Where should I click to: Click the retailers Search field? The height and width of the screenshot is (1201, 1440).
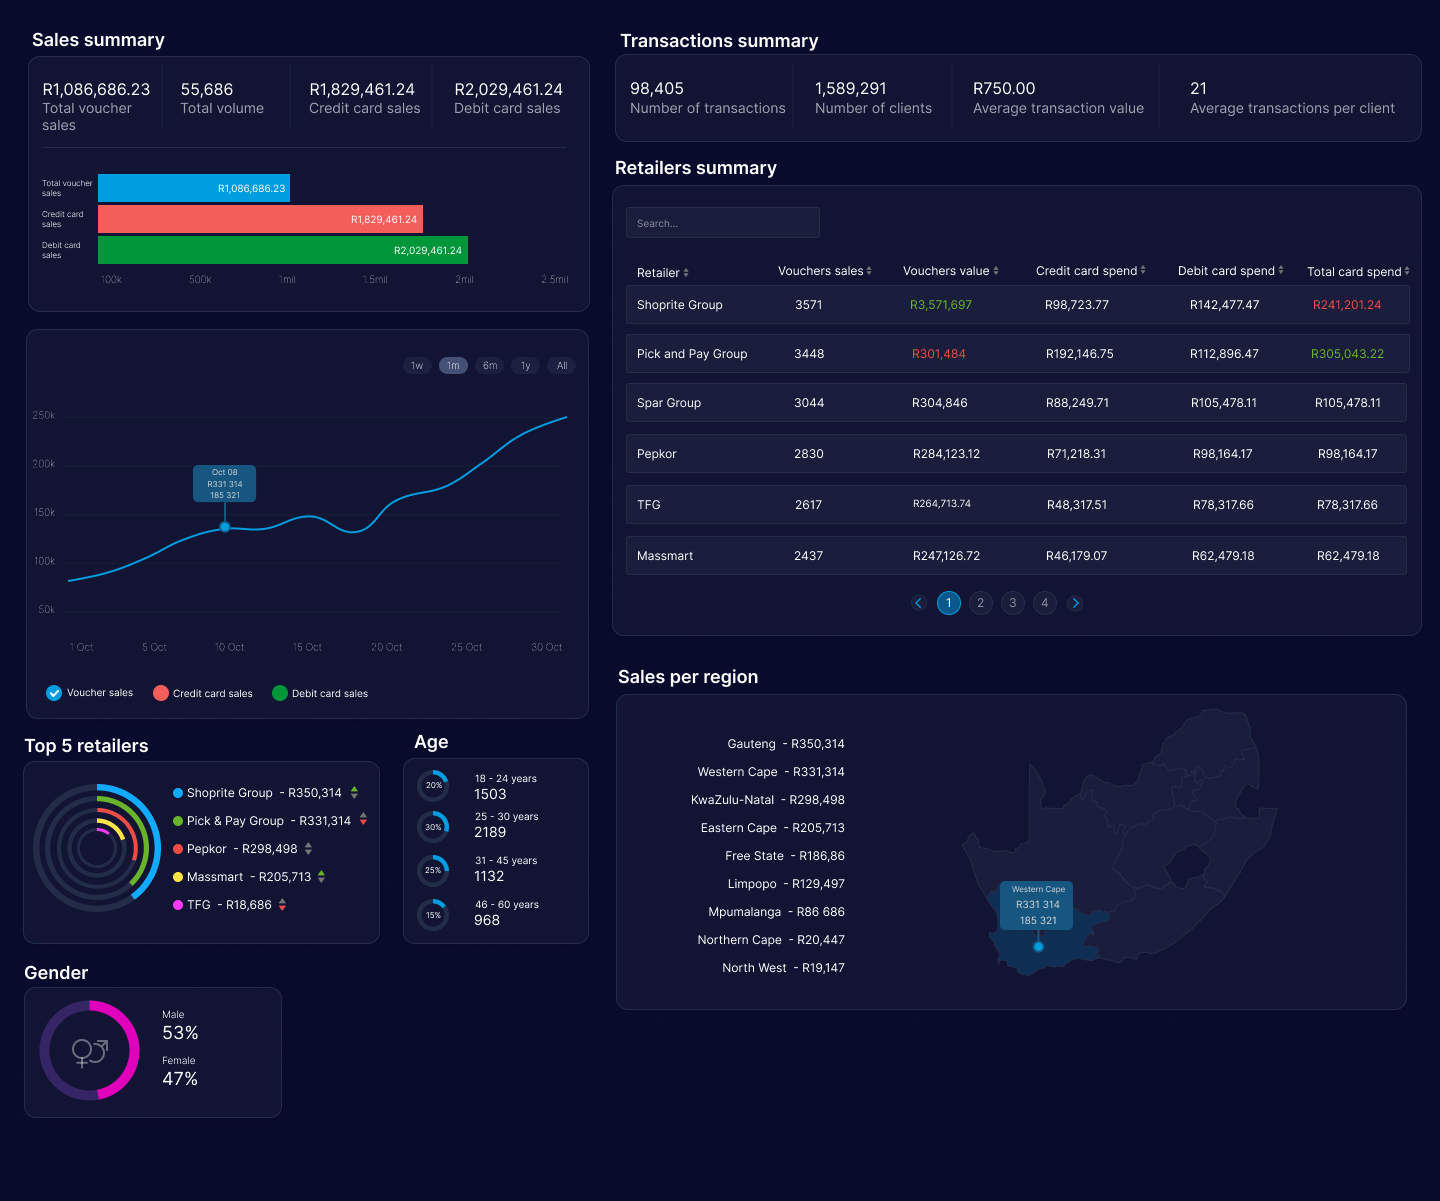coord(722,223)
